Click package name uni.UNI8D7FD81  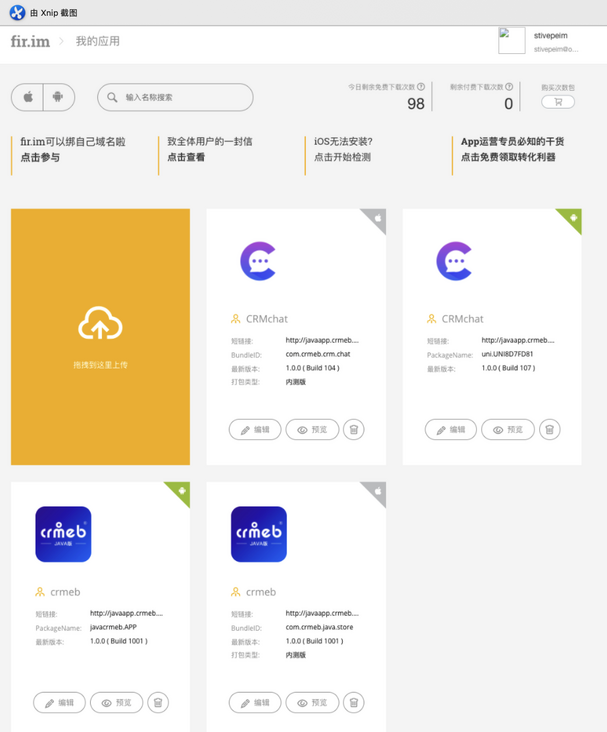507,354
